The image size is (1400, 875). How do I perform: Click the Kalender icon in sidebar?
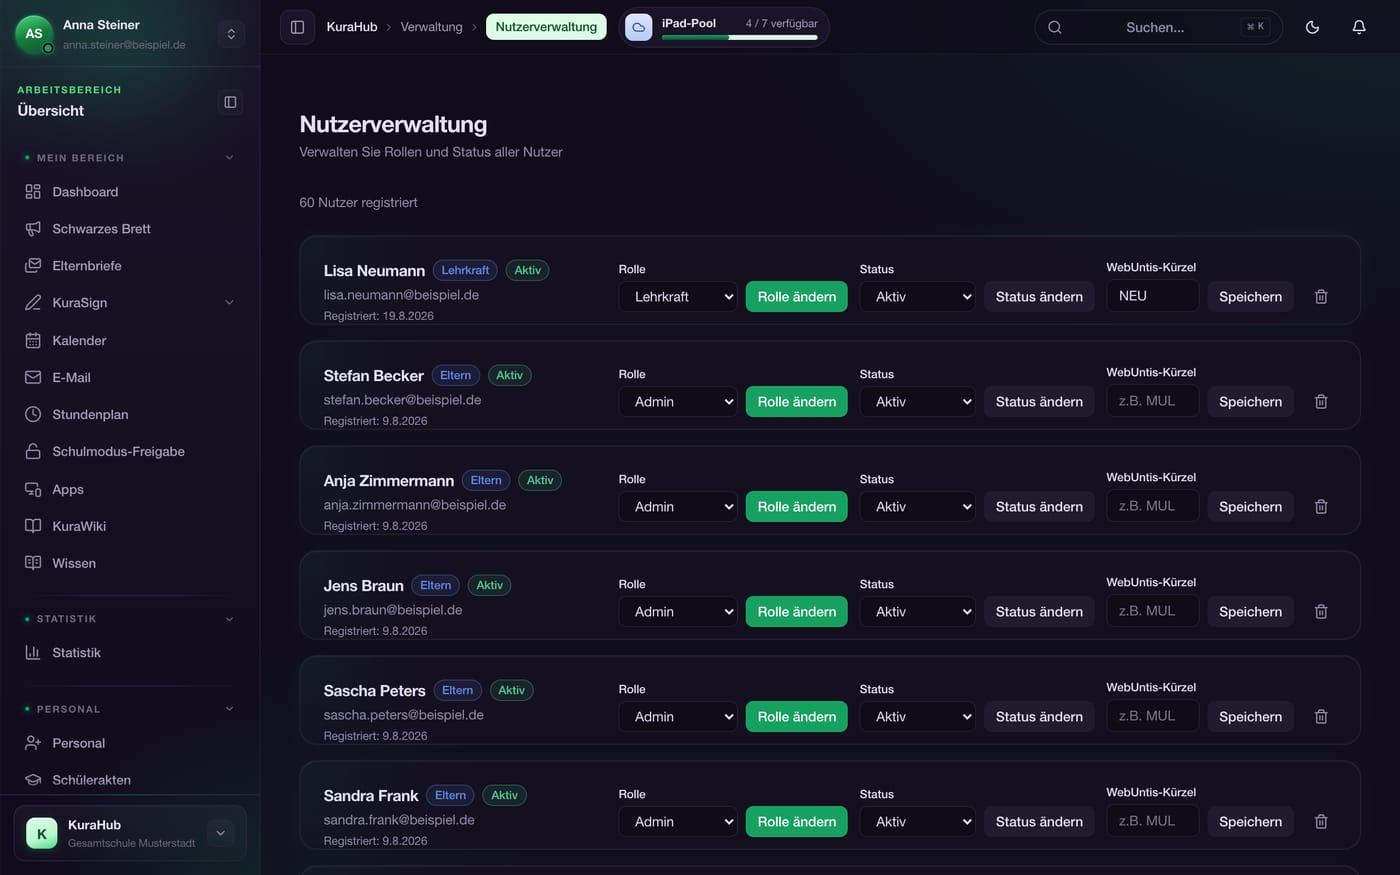pos(33,341)
